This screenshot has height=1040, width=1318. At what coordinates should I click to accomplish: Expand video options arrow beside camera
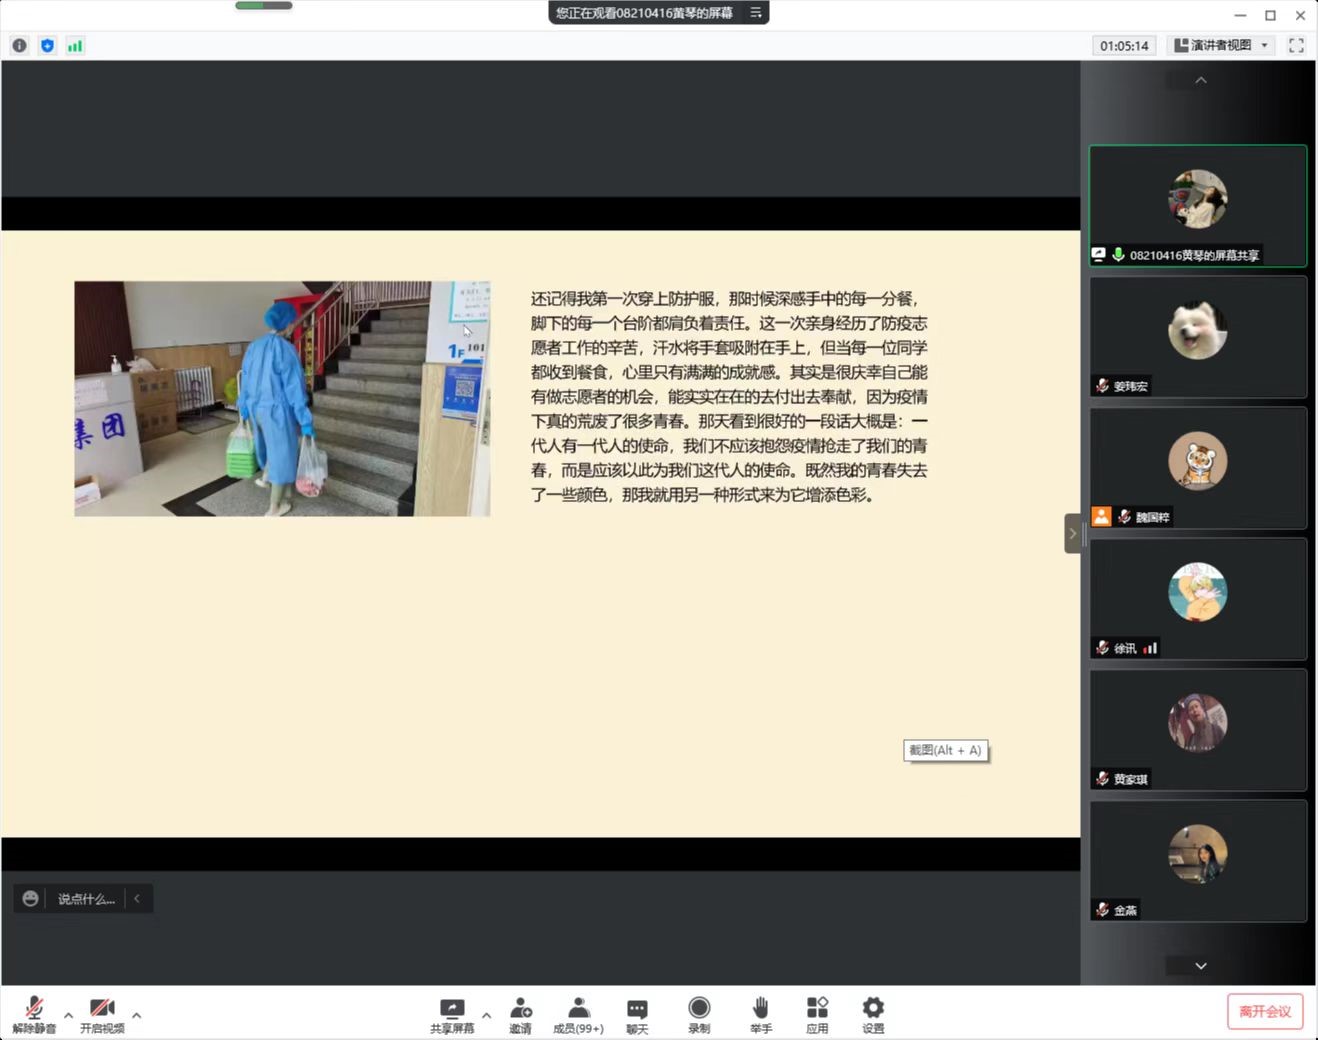136,1015
